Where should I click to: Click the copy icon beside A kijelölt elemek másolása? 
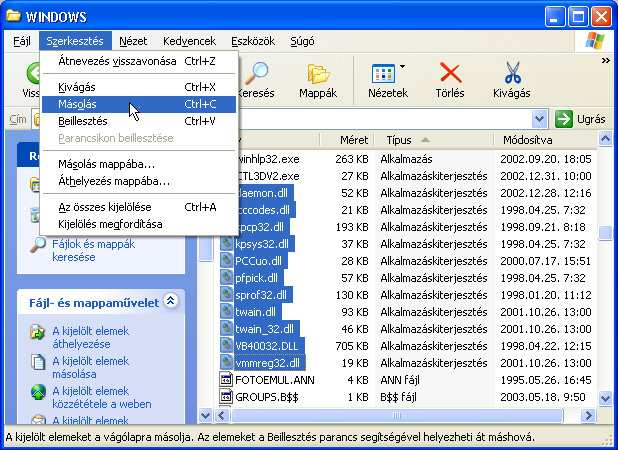click(x=38, y=362)
